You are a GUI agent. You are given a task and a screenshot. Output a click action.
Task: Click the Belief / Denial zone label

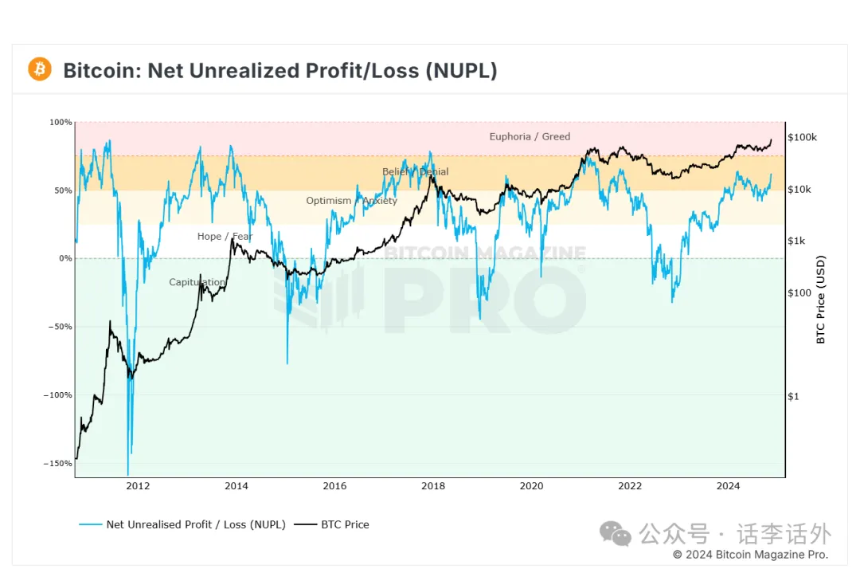415,172
